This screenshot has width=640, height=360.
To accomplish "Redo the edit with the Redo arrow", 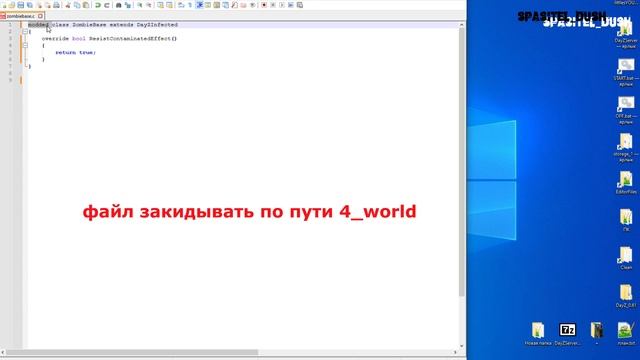I will (x=107, y=5).
